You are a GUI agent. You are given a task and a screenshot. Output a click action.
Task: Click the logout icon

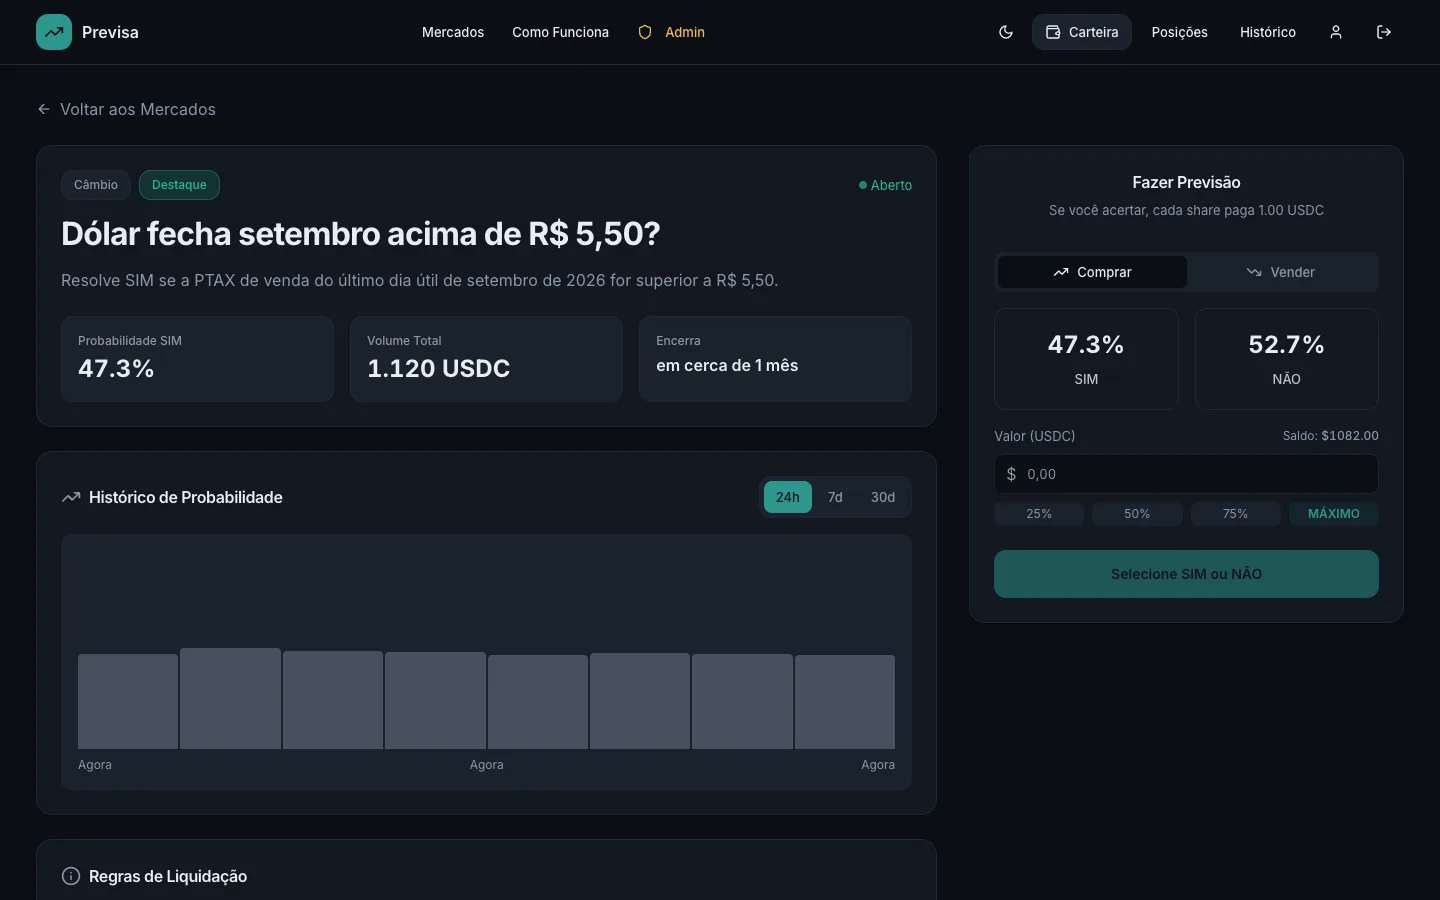tap(1384, 32)
